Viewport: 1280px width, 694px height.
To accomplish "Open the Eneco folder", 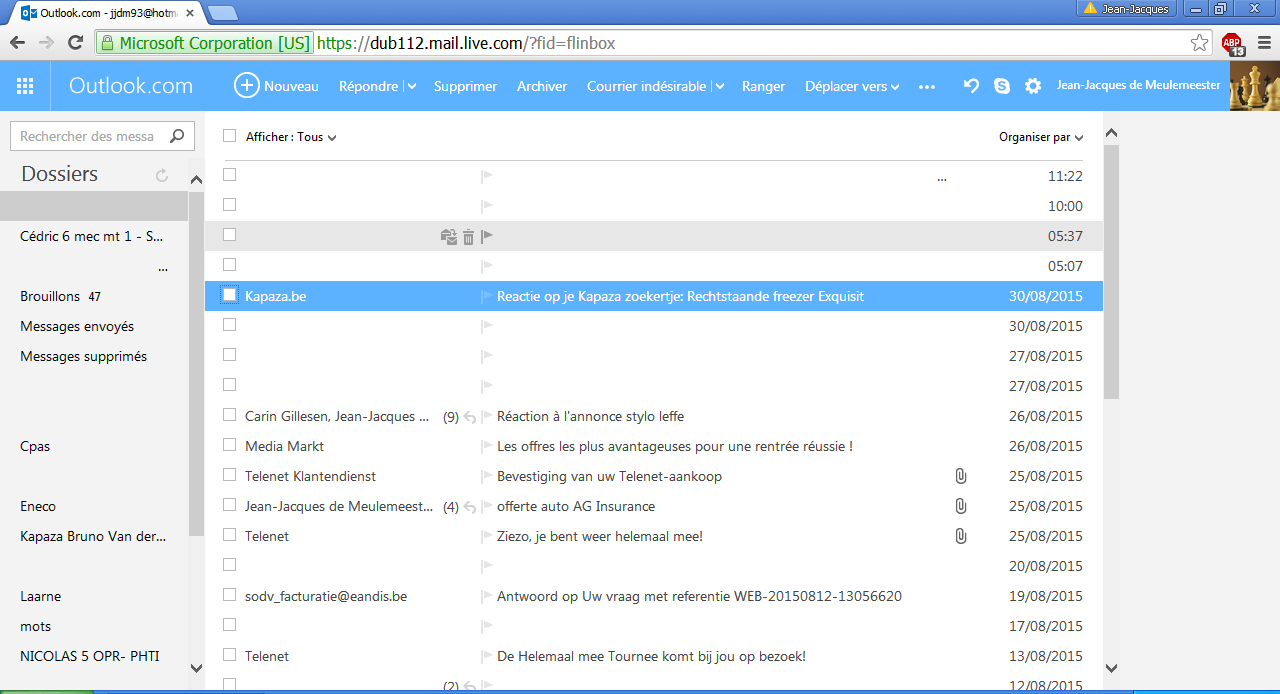I will 38,506.
